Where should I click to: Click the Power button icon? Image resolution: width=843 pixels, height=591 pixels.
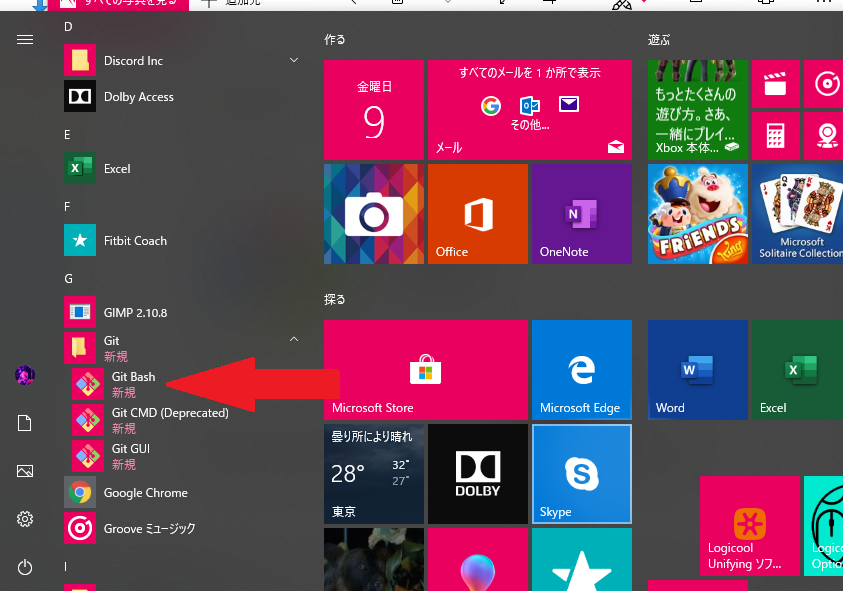coord(25,567)
